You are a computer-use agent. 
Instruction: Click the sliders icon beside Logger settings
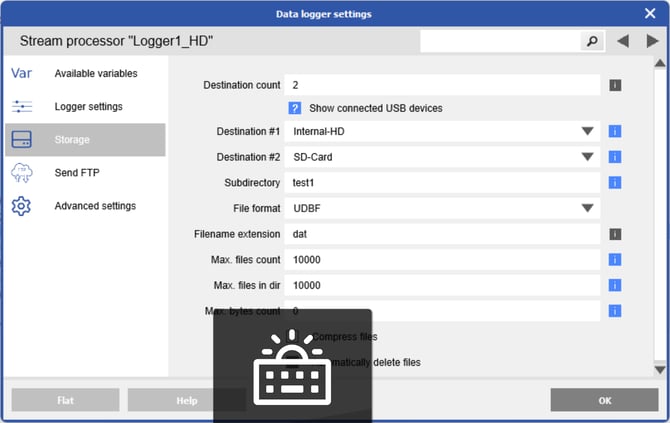point(22,106)
